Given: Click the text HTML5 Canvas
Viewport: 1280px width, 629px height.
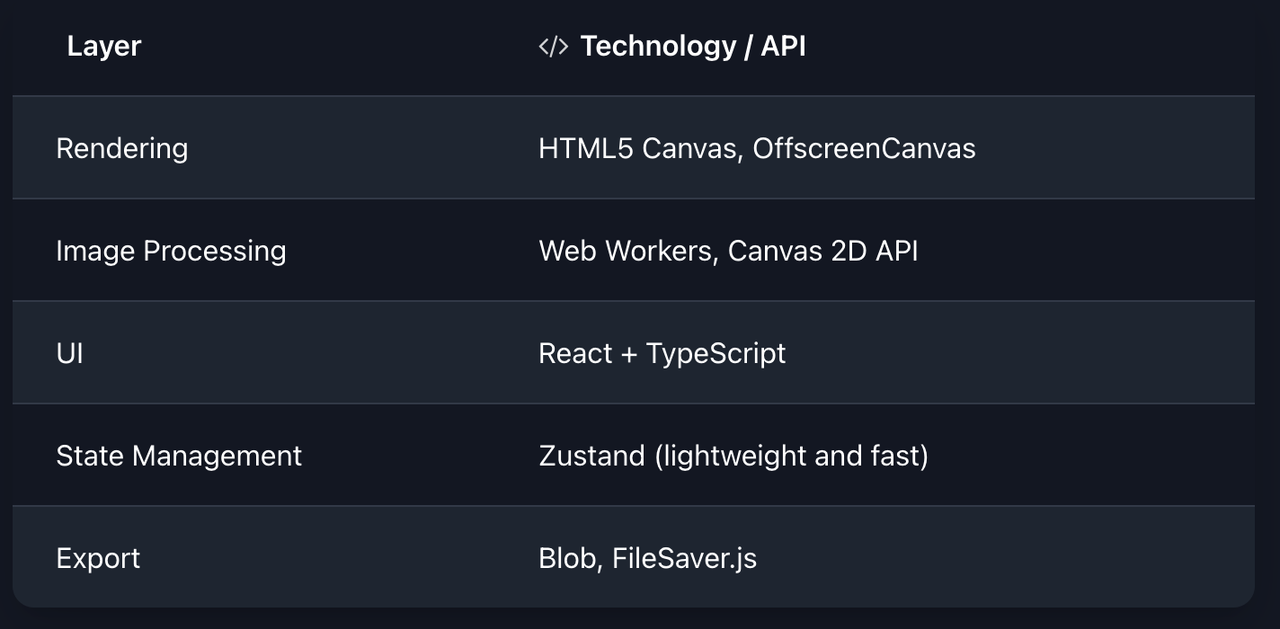Looking at the screenshot, I should click(x=636, y=148).
